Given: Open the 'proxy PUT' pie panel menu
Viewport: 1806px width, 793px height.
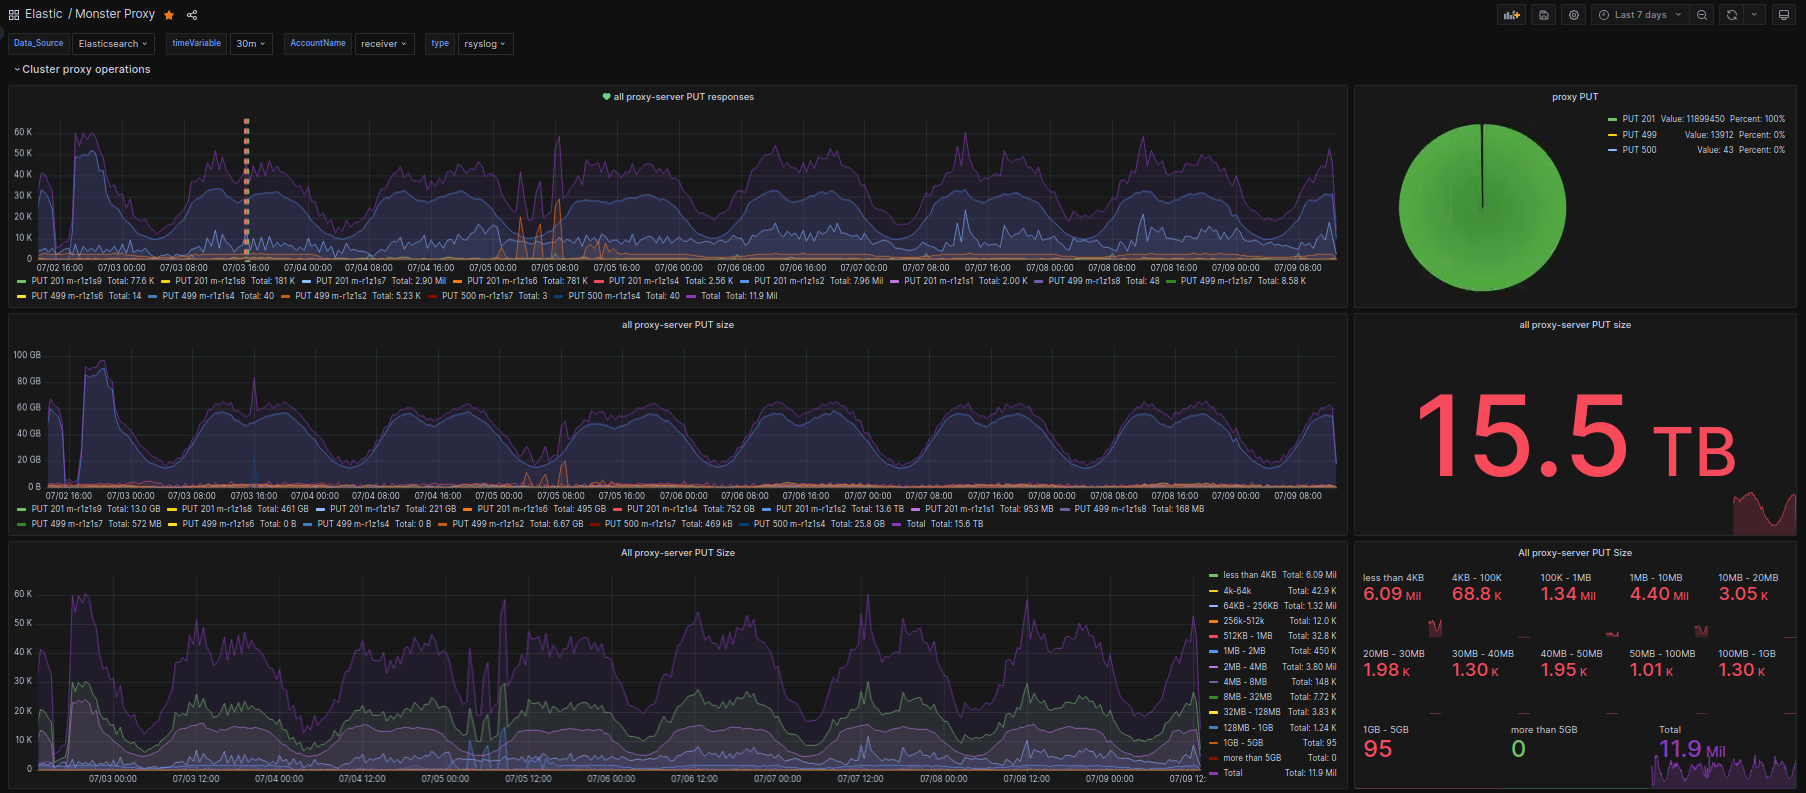Looking at the screenshot, I should point(1575,97).
